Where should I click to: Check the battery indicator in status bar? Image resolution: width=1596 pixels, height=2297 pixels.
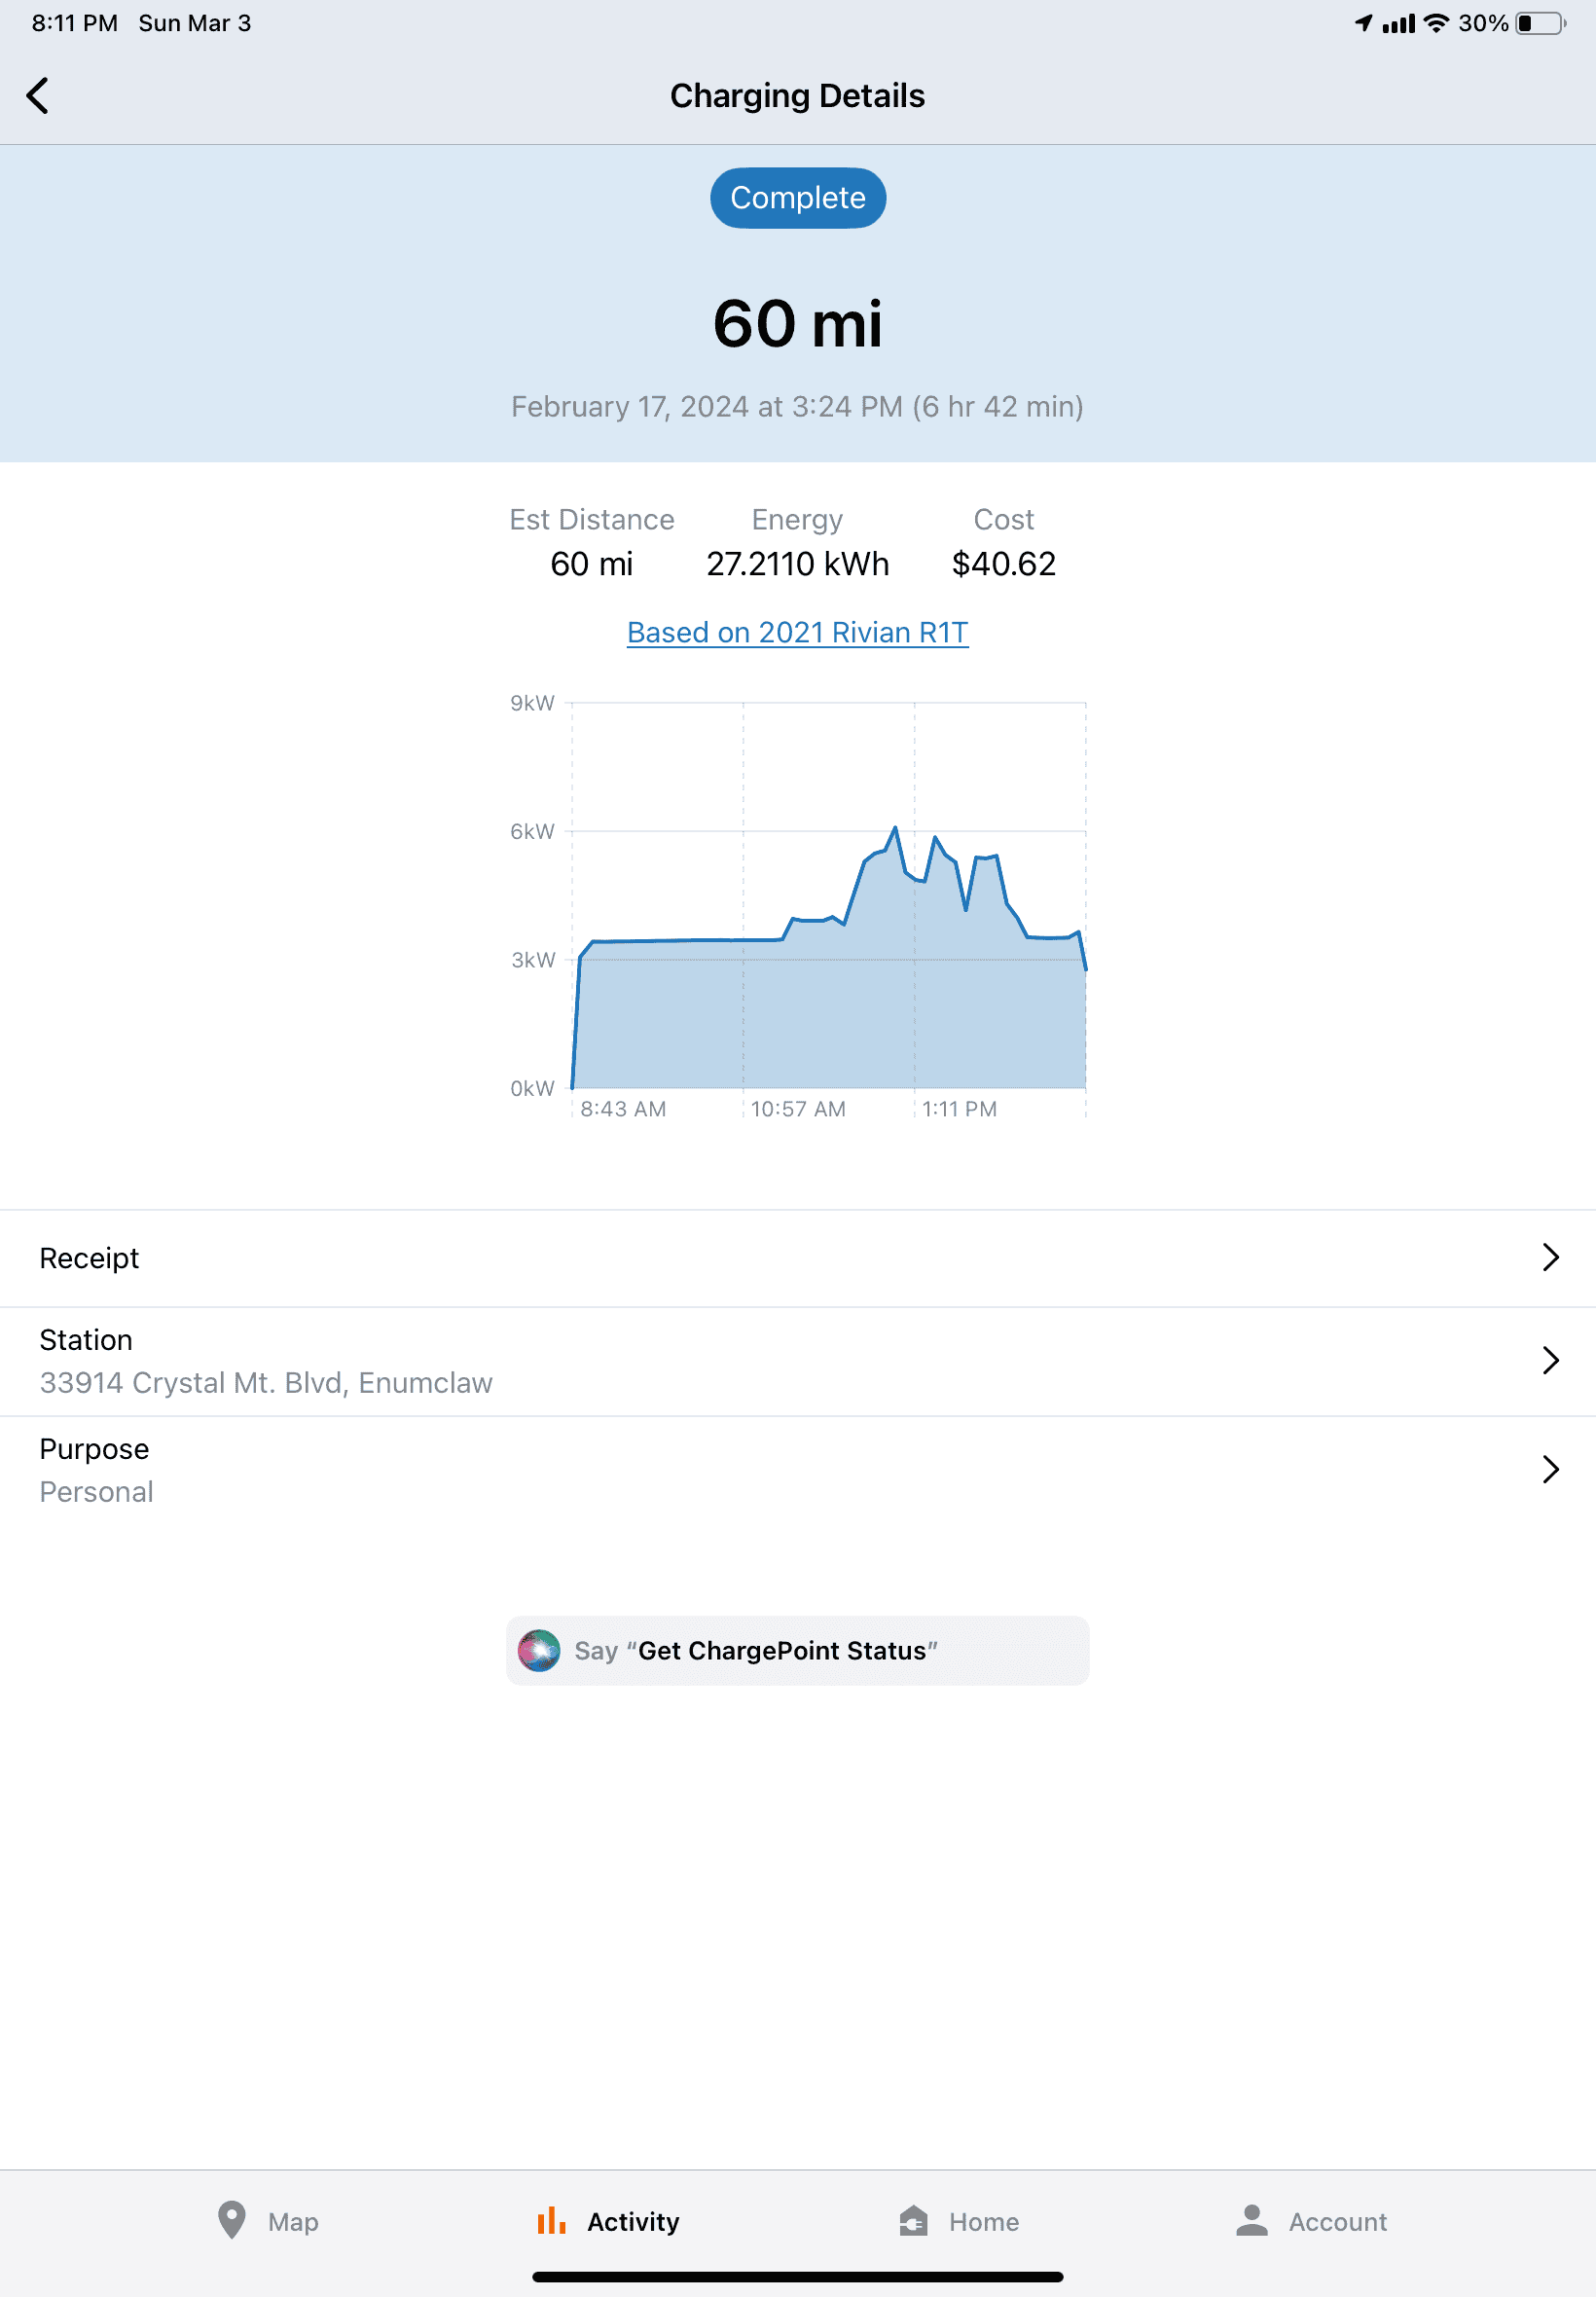tap(1541, 23)
